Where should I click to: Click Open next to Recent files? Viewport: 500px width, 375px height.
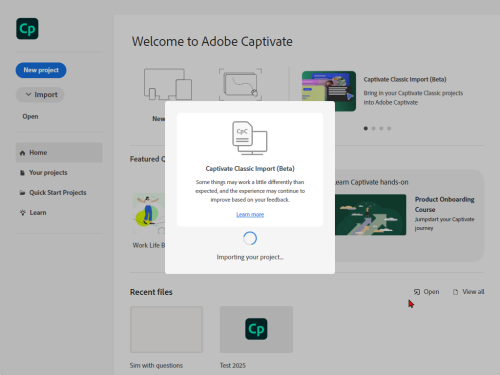tap(427, 292)
